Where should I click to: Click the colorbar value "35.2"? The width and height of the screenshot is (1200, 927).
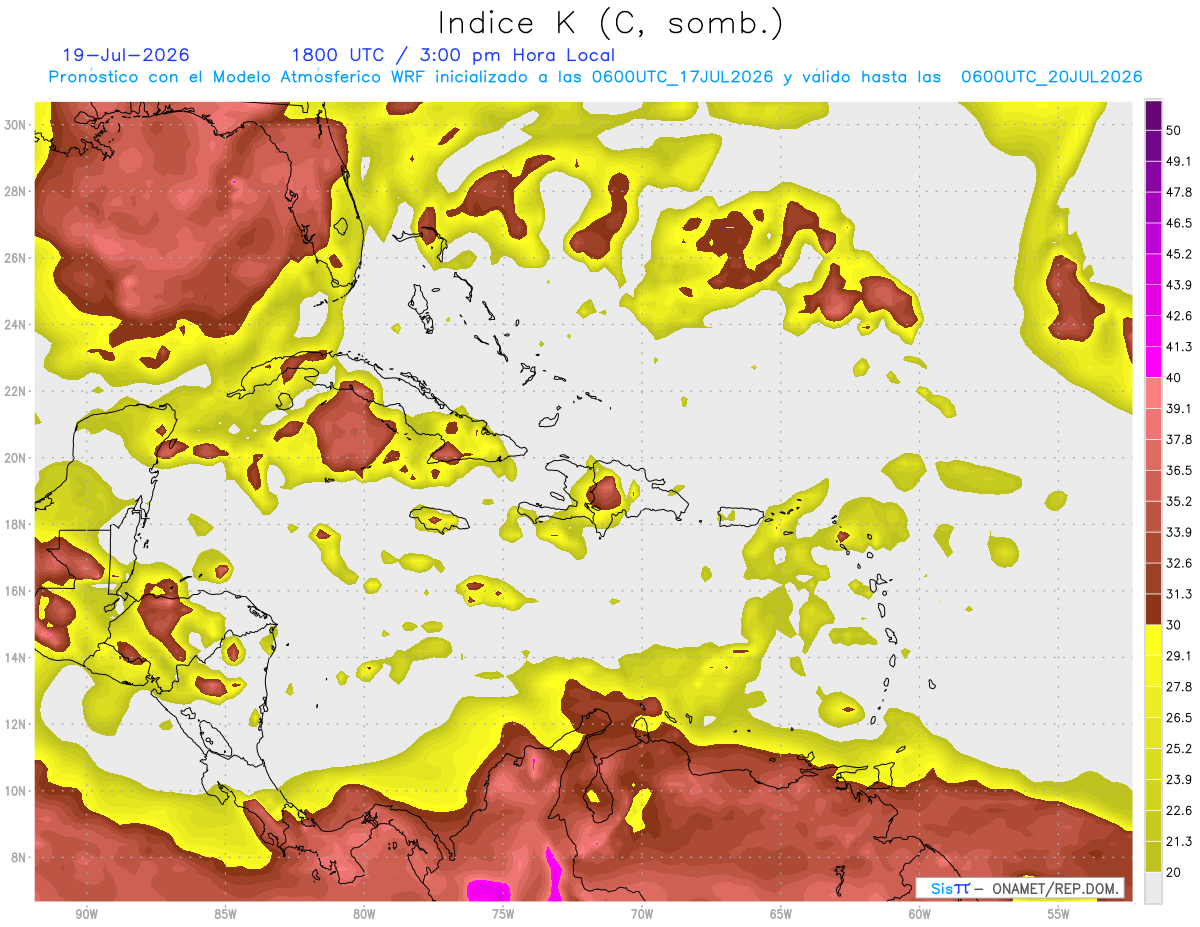(x=1178, y=501)
